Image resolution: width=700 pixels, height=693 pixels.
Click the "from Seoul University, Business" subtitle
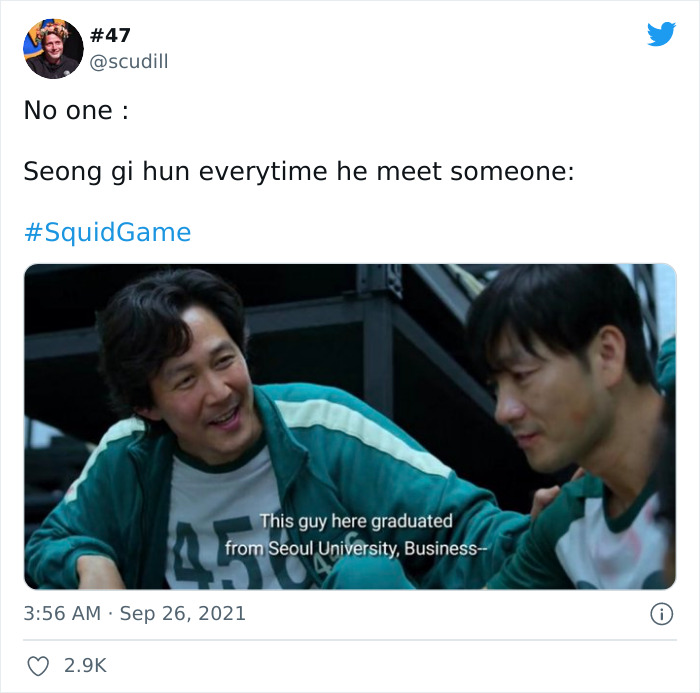click(356, 548)
